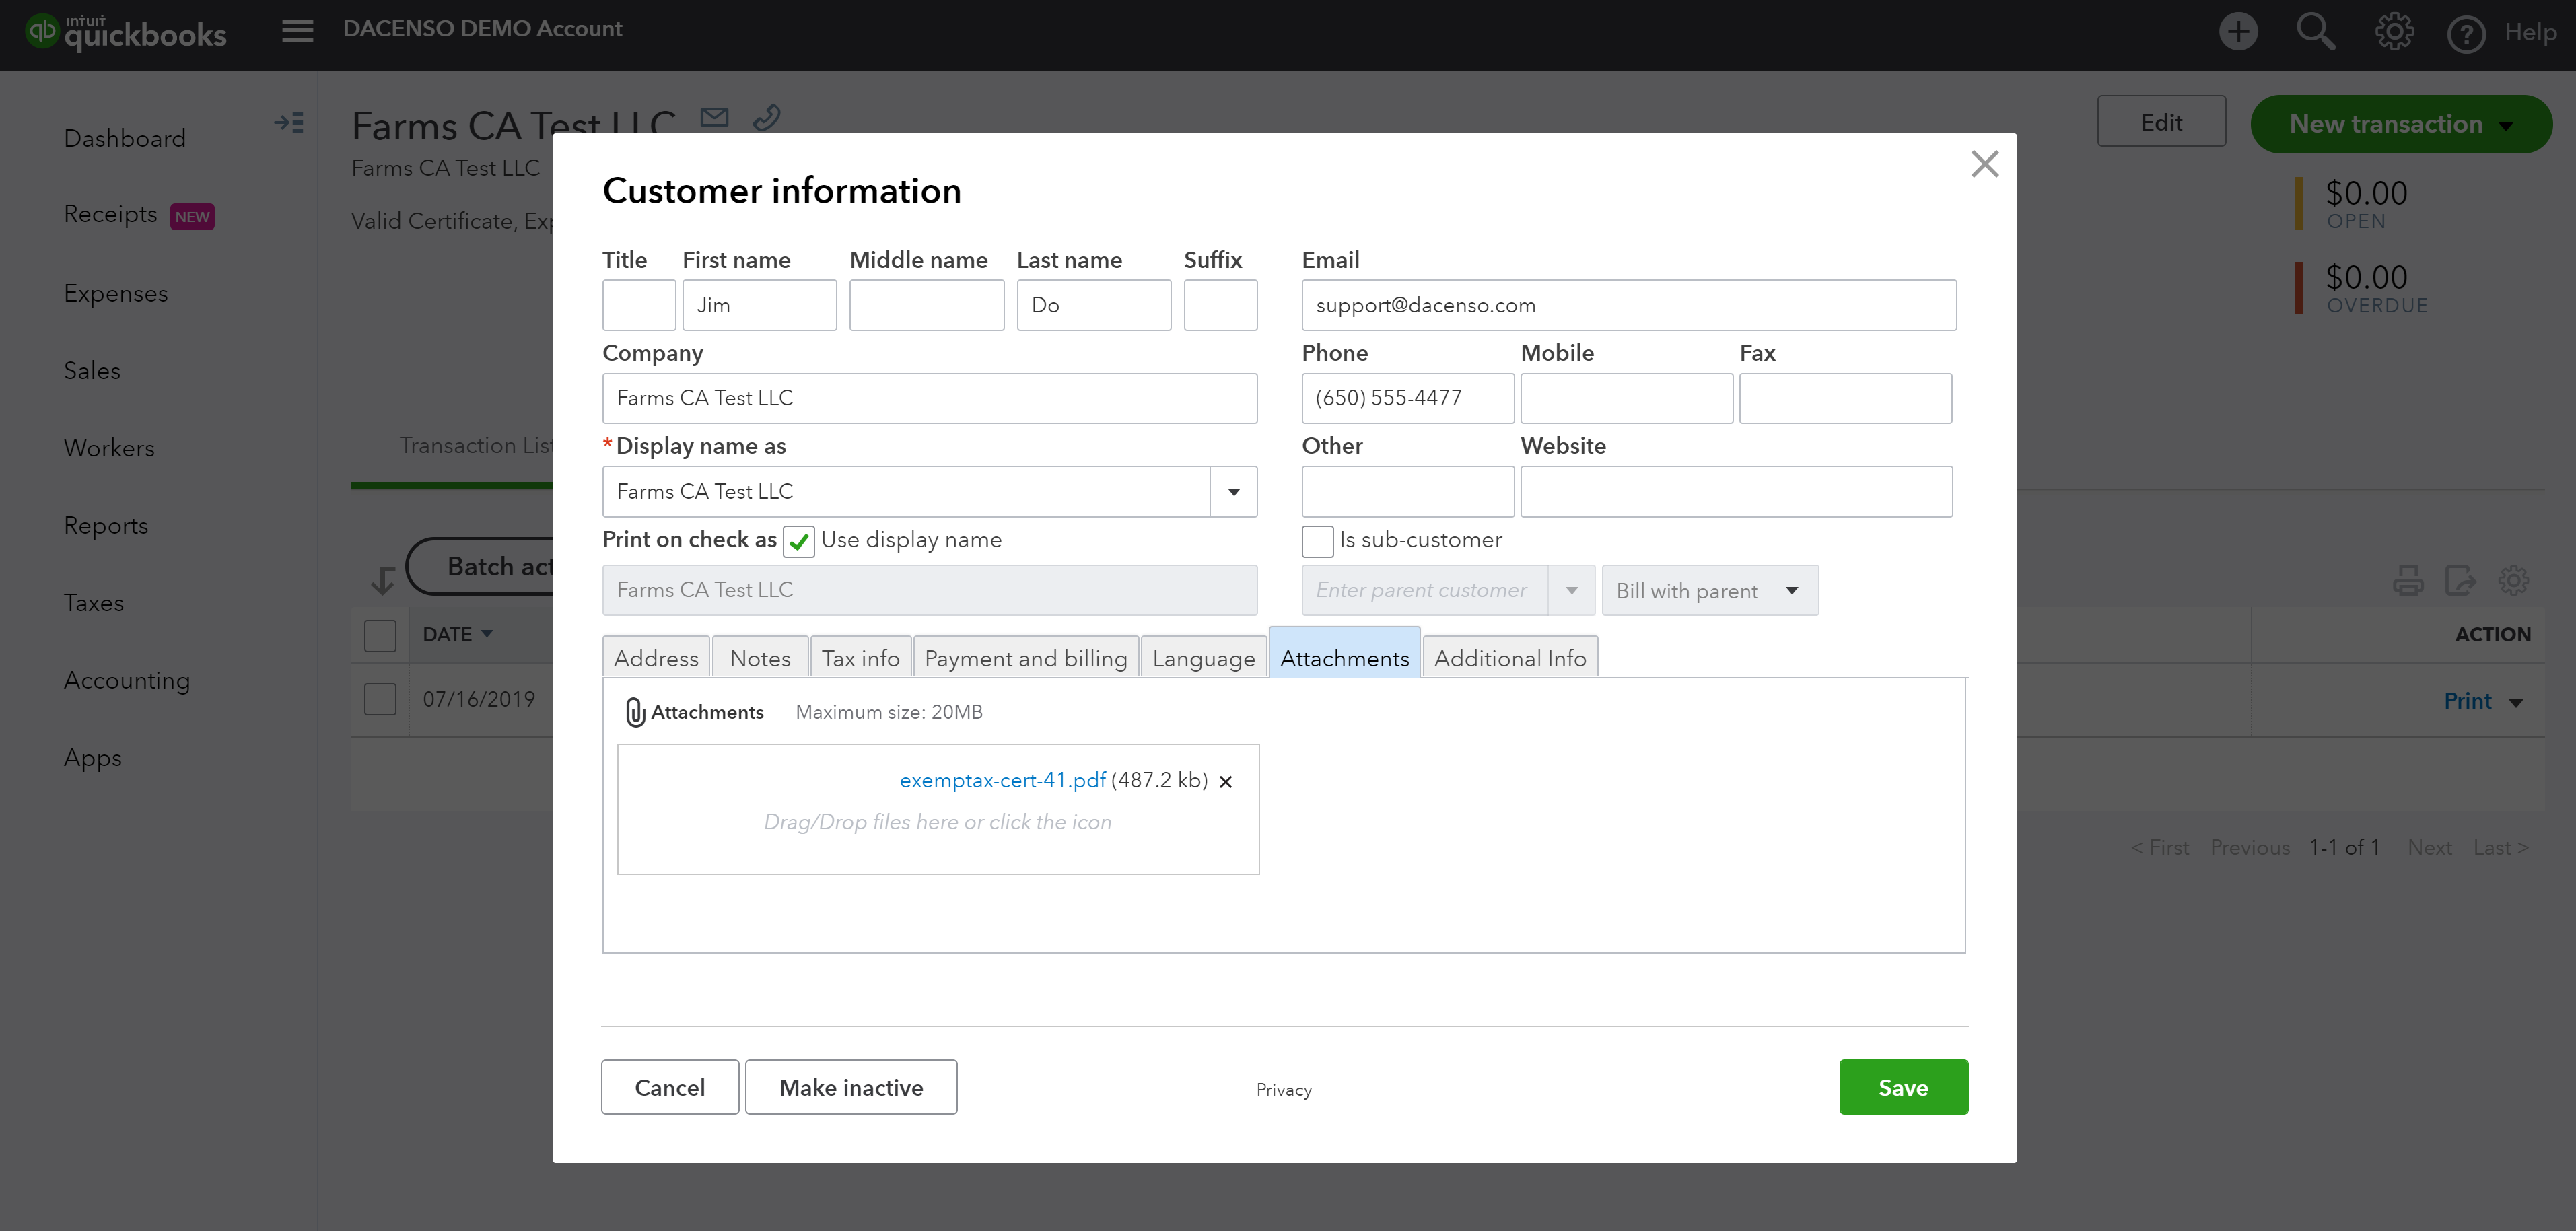
Task: Click the paperclip Attachments icon in dialog
Action: 635,712
